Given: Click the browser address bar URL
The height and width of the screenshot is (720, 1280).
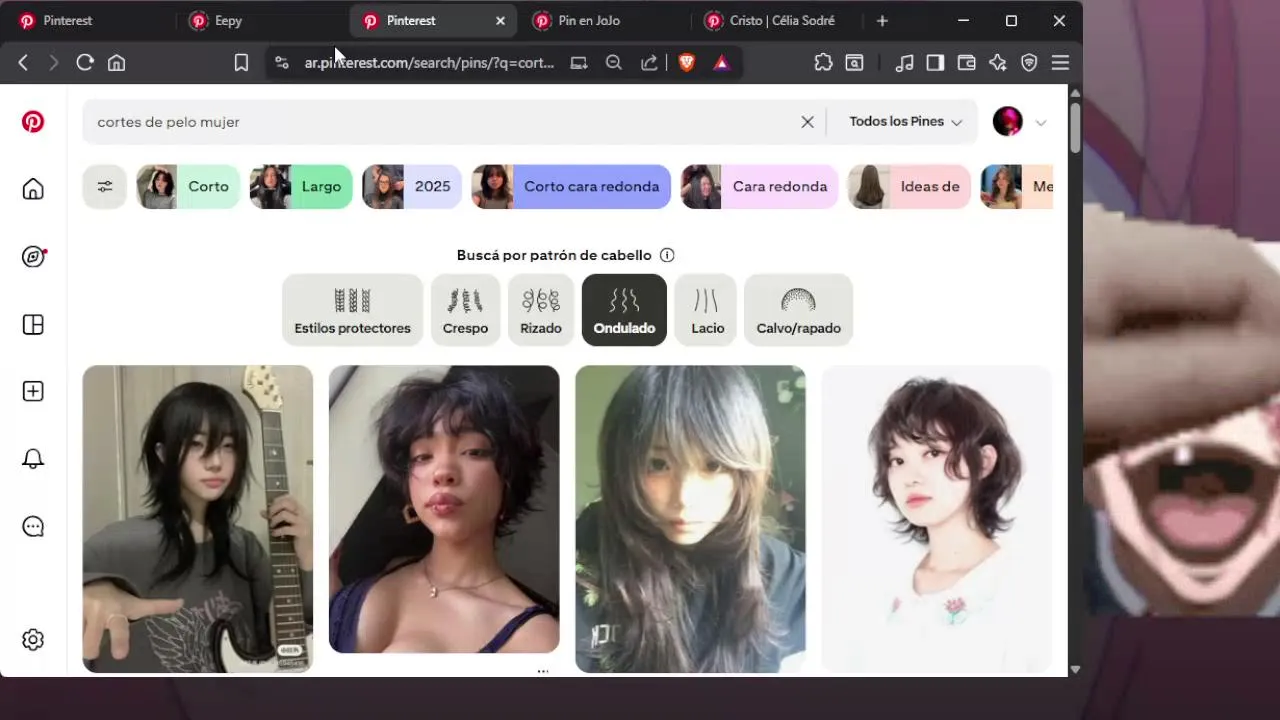Looking at the screenshot, I should [x=429, y=63].
